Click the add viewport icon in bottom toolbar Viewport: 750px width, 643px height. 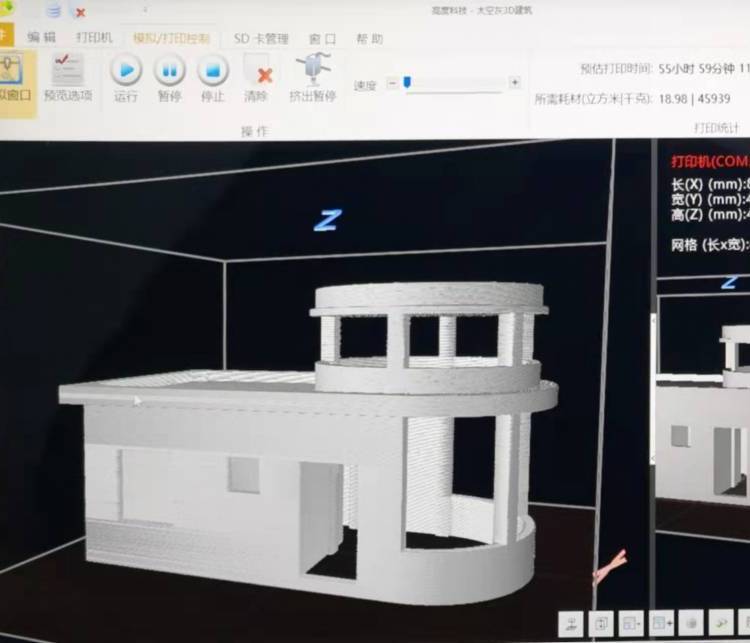(x=661, y=623)
